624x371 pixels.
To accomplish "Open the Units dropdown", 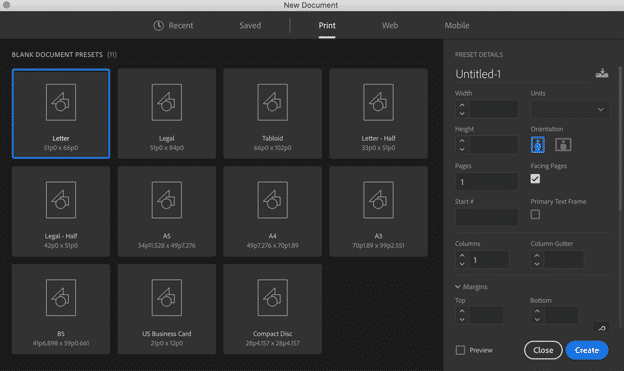I will pyautogui.click(x=570, y=109).
